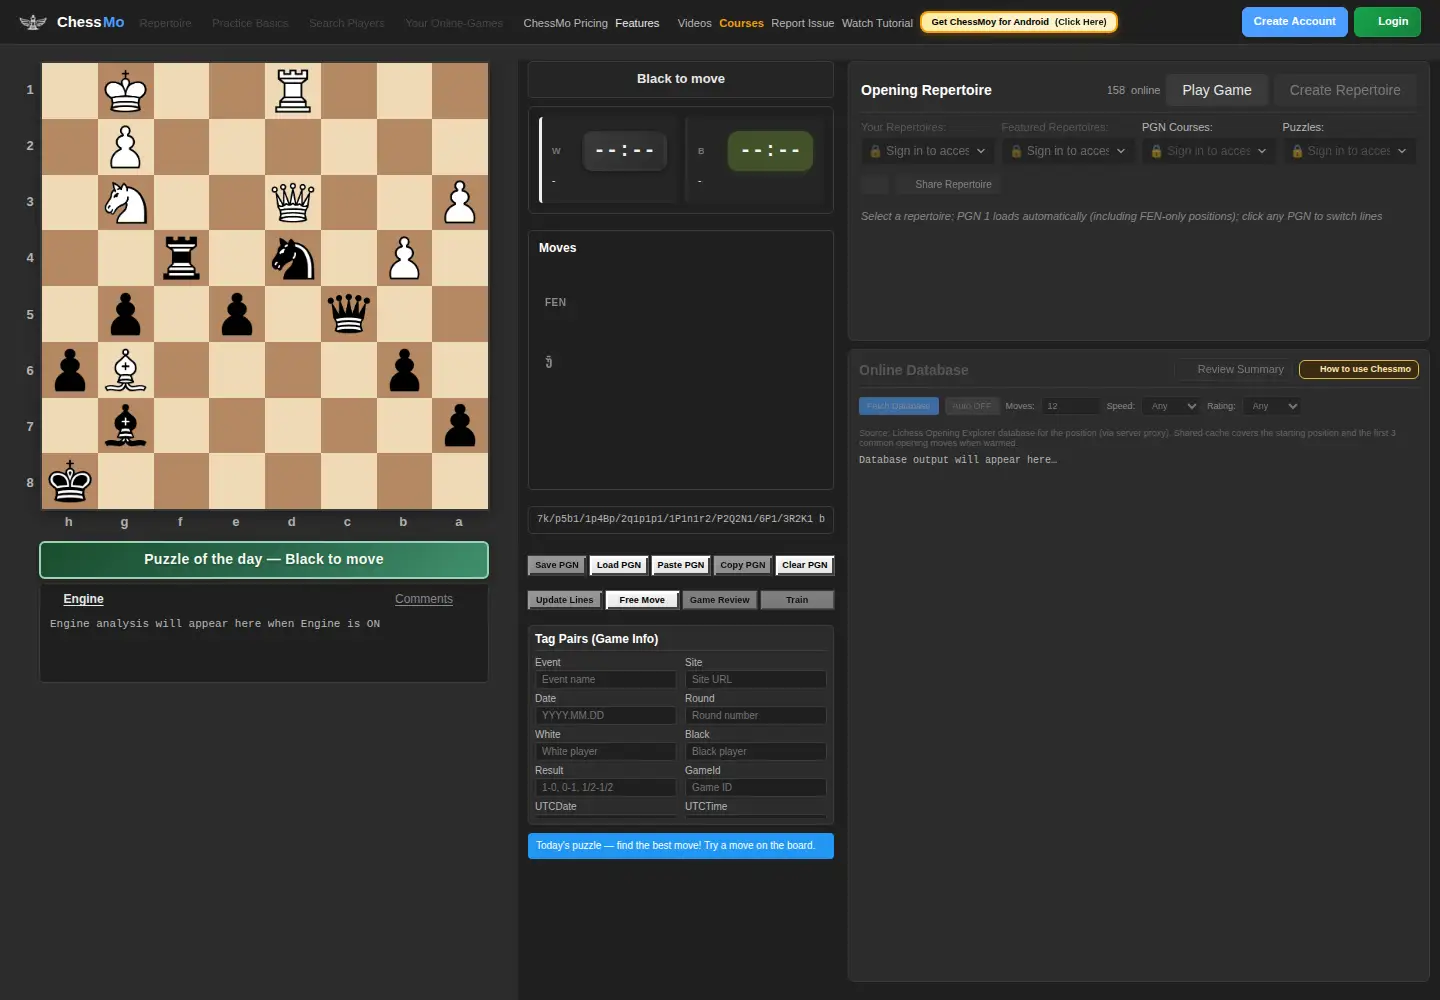Click the How to use Chessmo button
The image size is (1440, 1000).
[1358, 370]
